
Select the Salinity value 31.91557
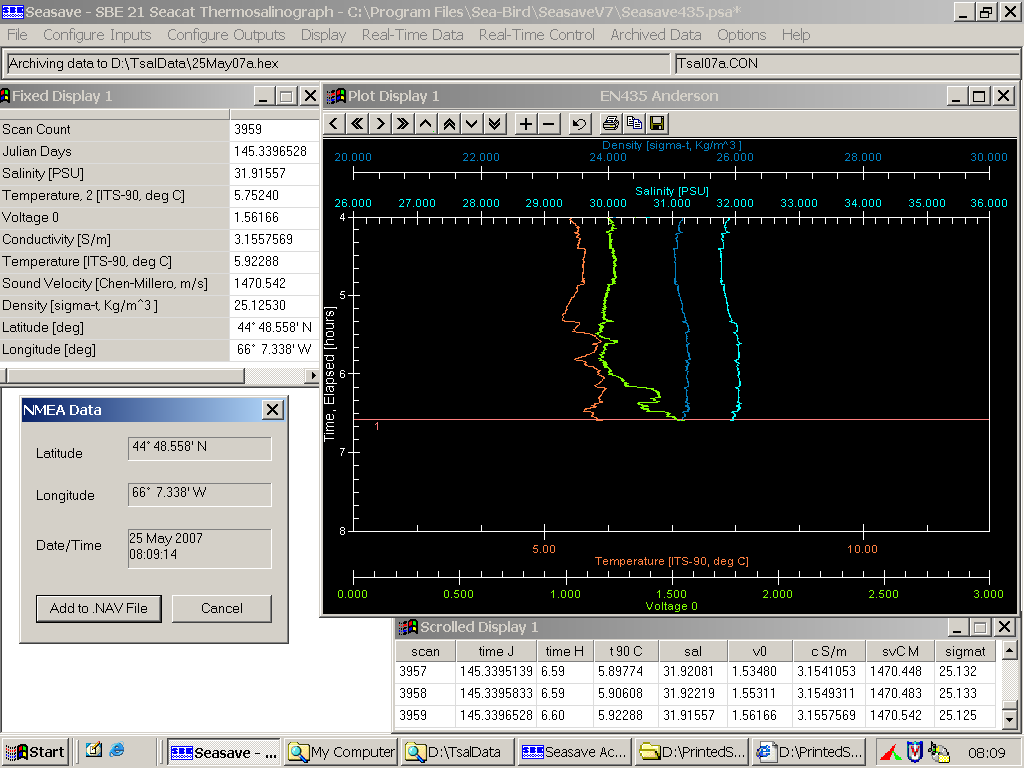pyautogui.click(x=260, y=173)
